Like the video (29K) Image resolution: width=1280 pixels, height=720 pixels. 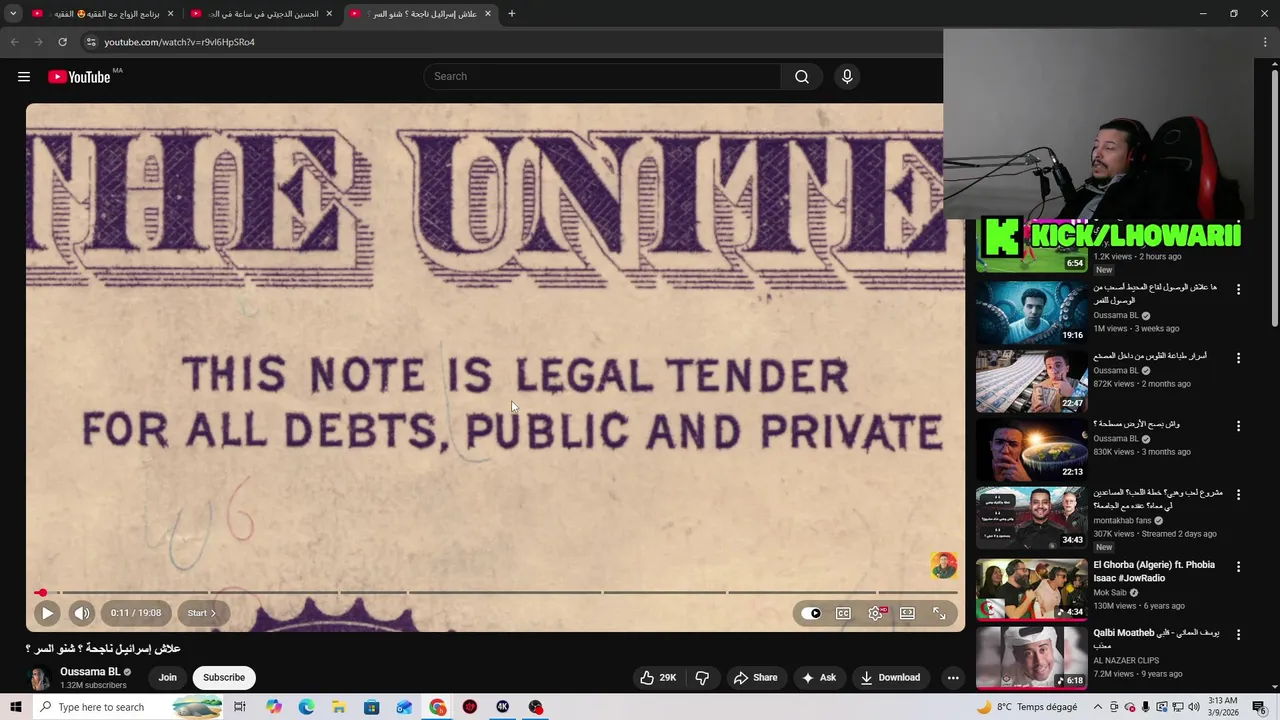658,677
